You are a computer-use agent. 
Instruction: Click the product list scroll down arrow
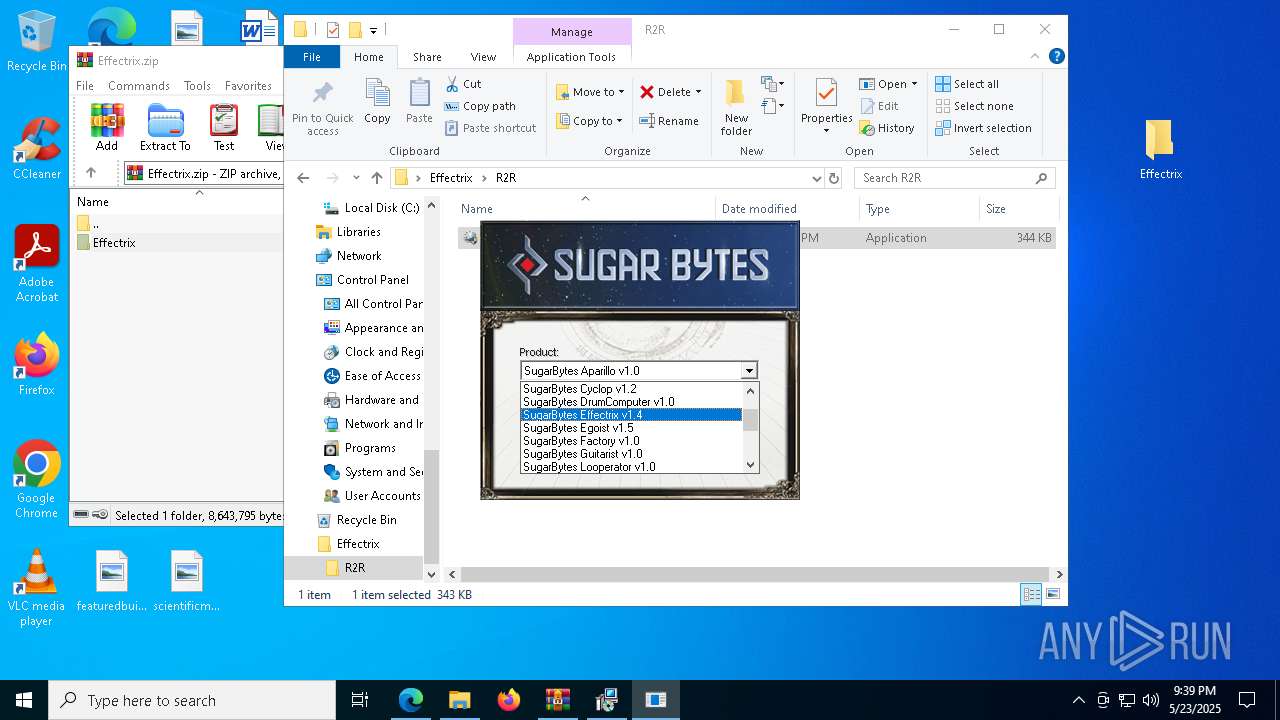(750, 465)
